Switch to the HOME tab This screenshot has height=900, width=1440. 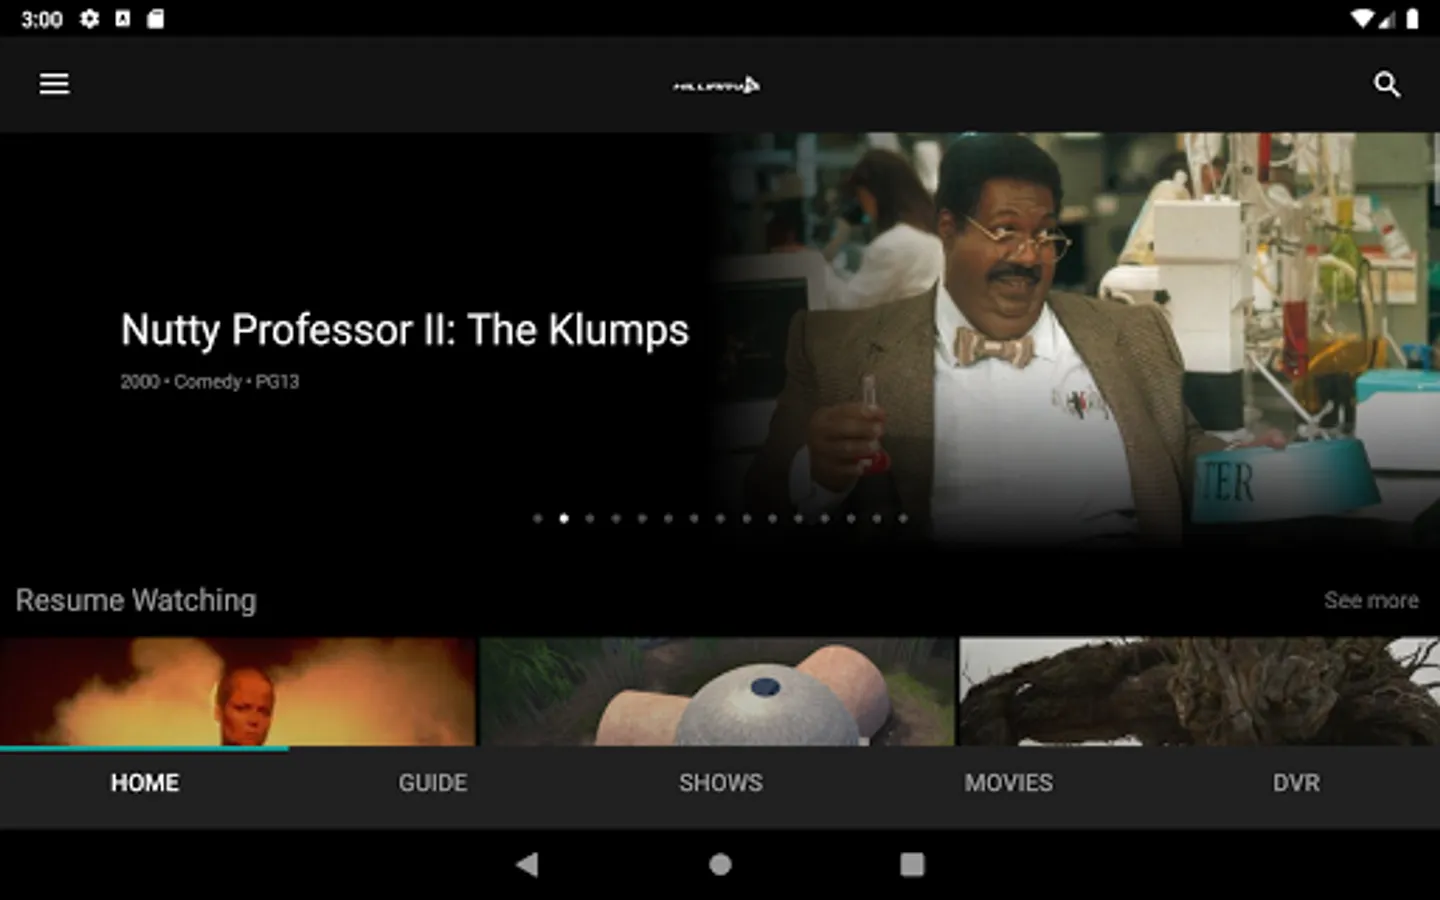pyautogui.click(x=144, y=783)
